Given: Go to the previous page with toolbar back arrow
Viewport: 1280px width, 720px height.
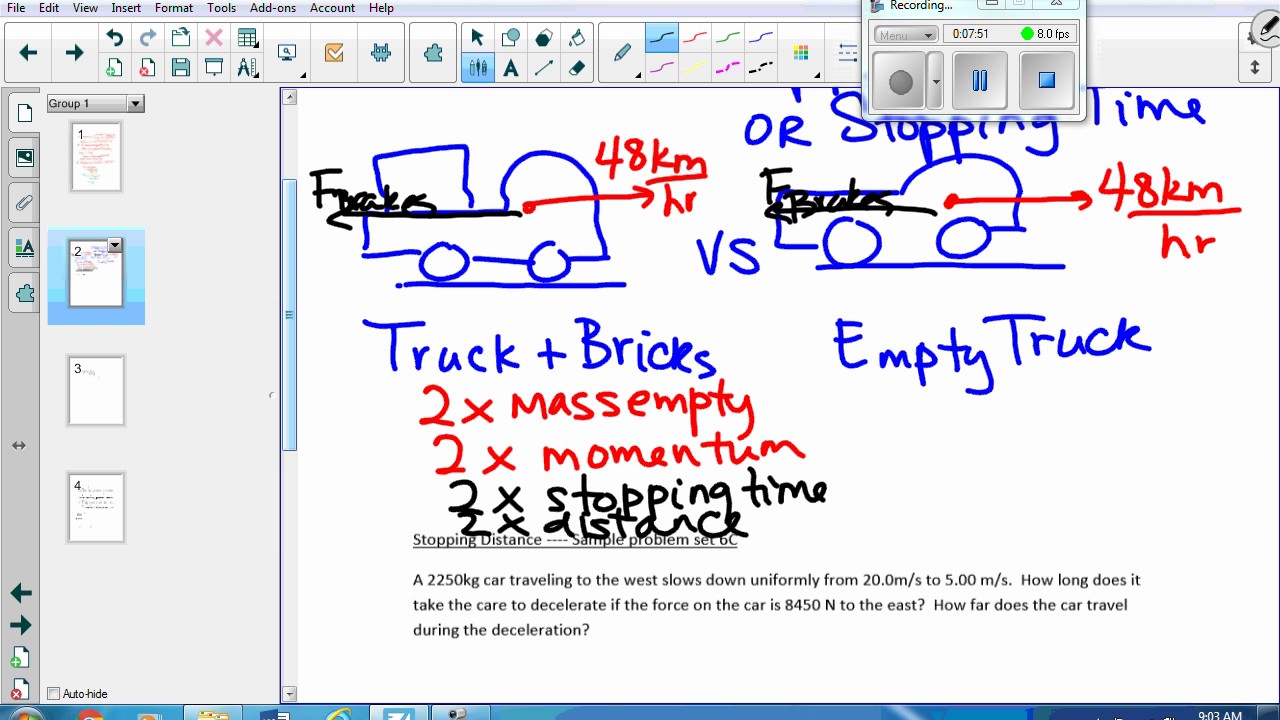Looking at the screenshot, I should pos(28,53).
